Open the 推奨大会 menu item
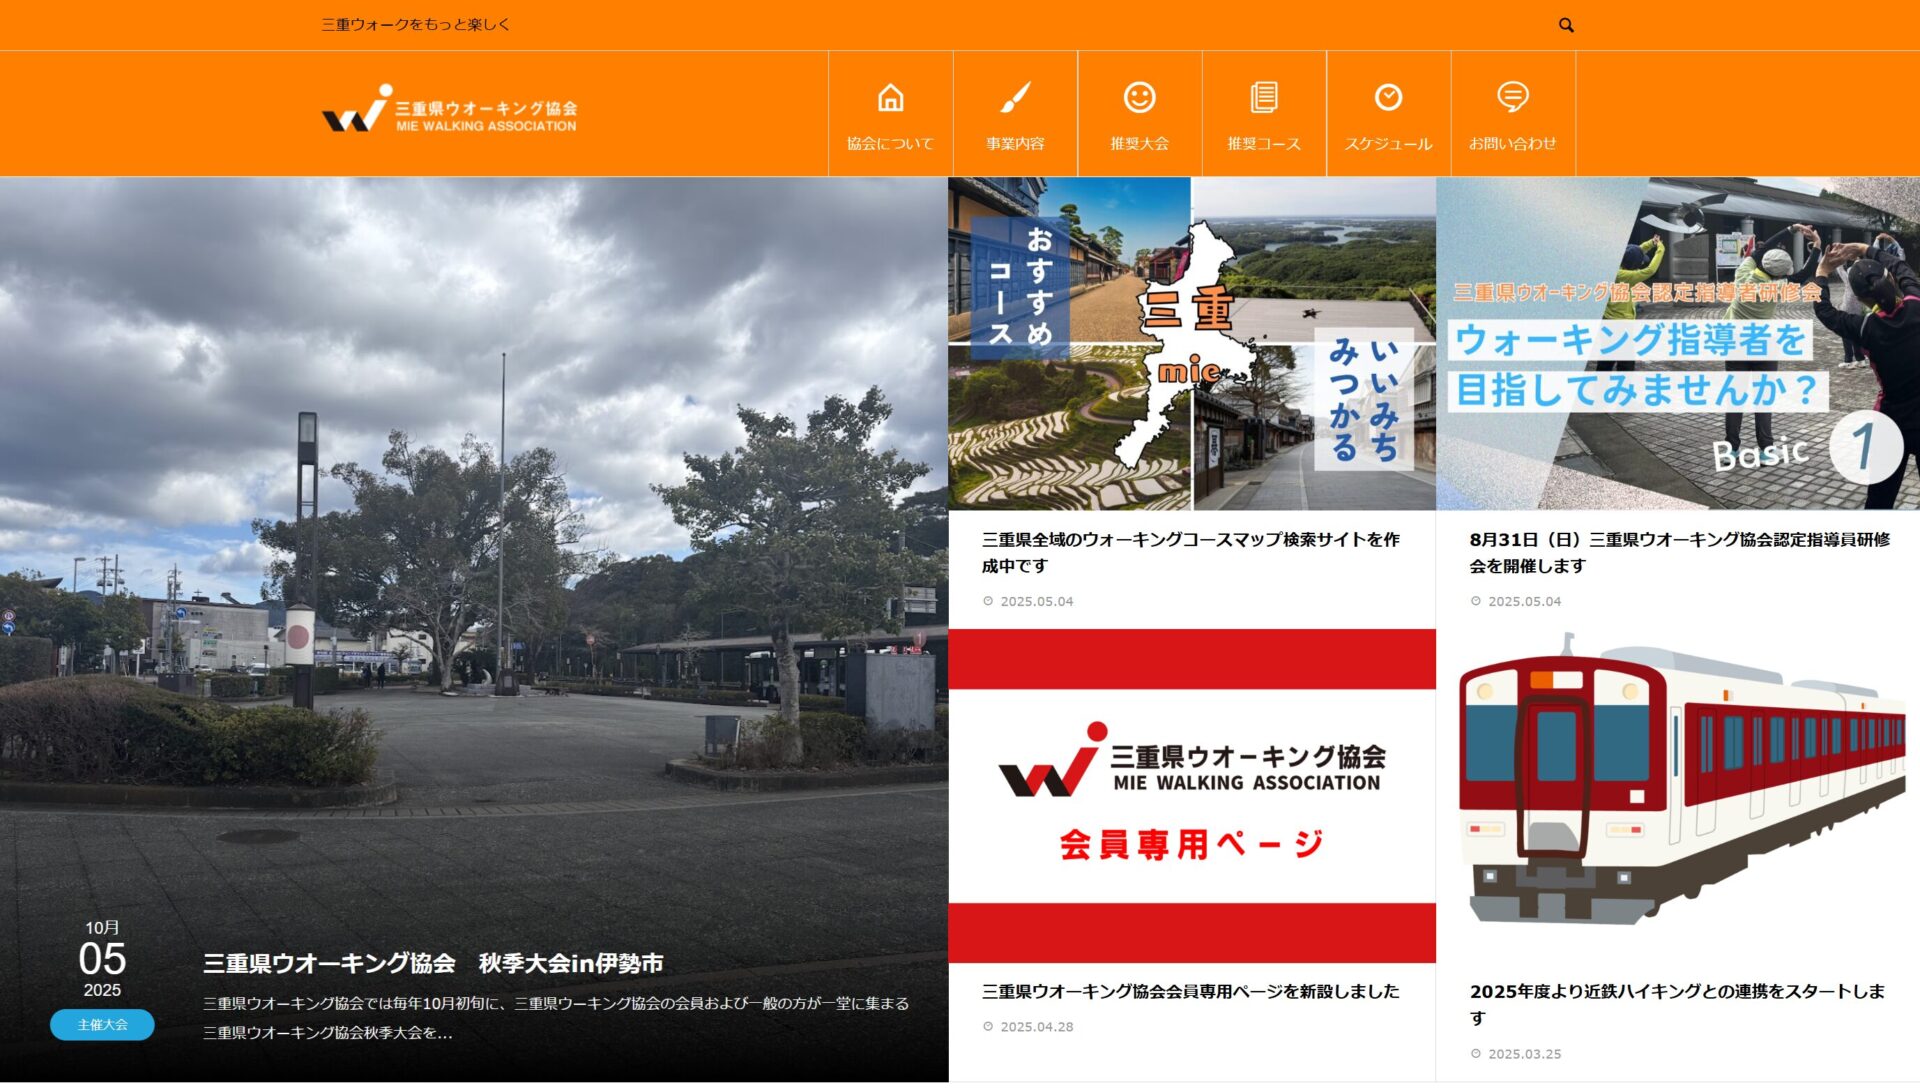This screenshot has width=1920, height=1090. (1139, 114)
